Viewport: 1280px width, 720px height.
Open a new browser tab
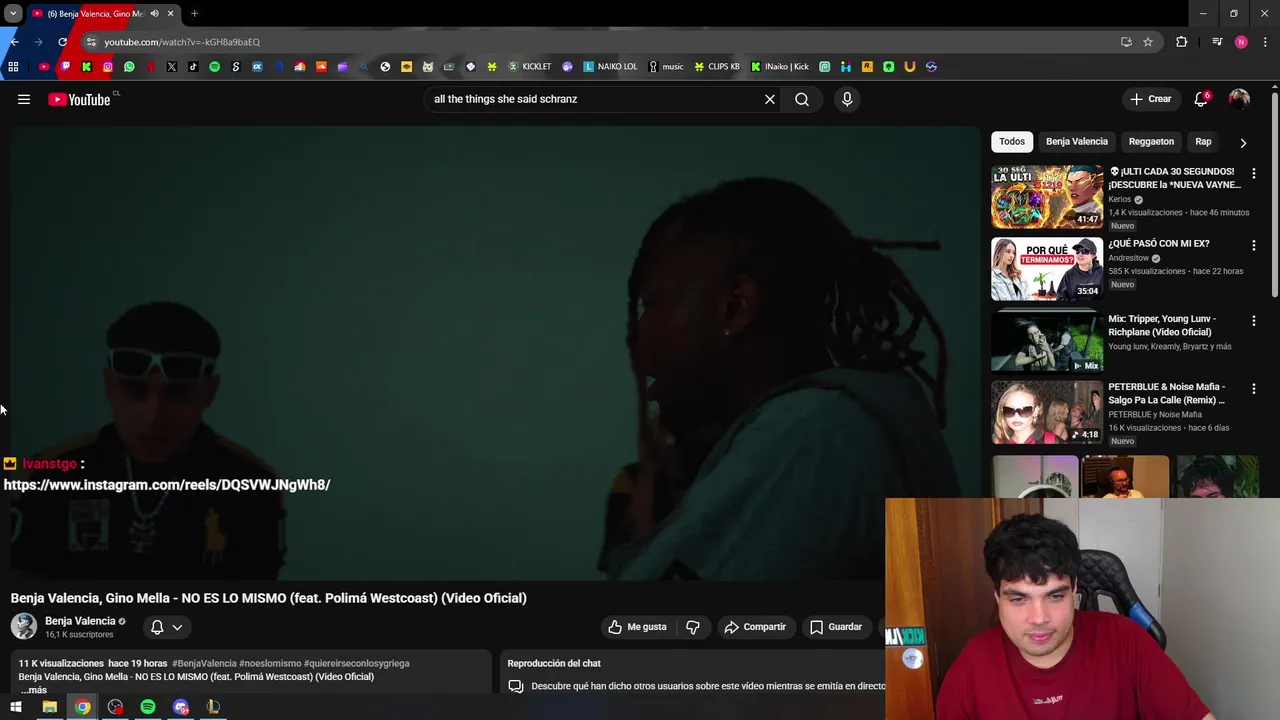click(x=194, y=14)
